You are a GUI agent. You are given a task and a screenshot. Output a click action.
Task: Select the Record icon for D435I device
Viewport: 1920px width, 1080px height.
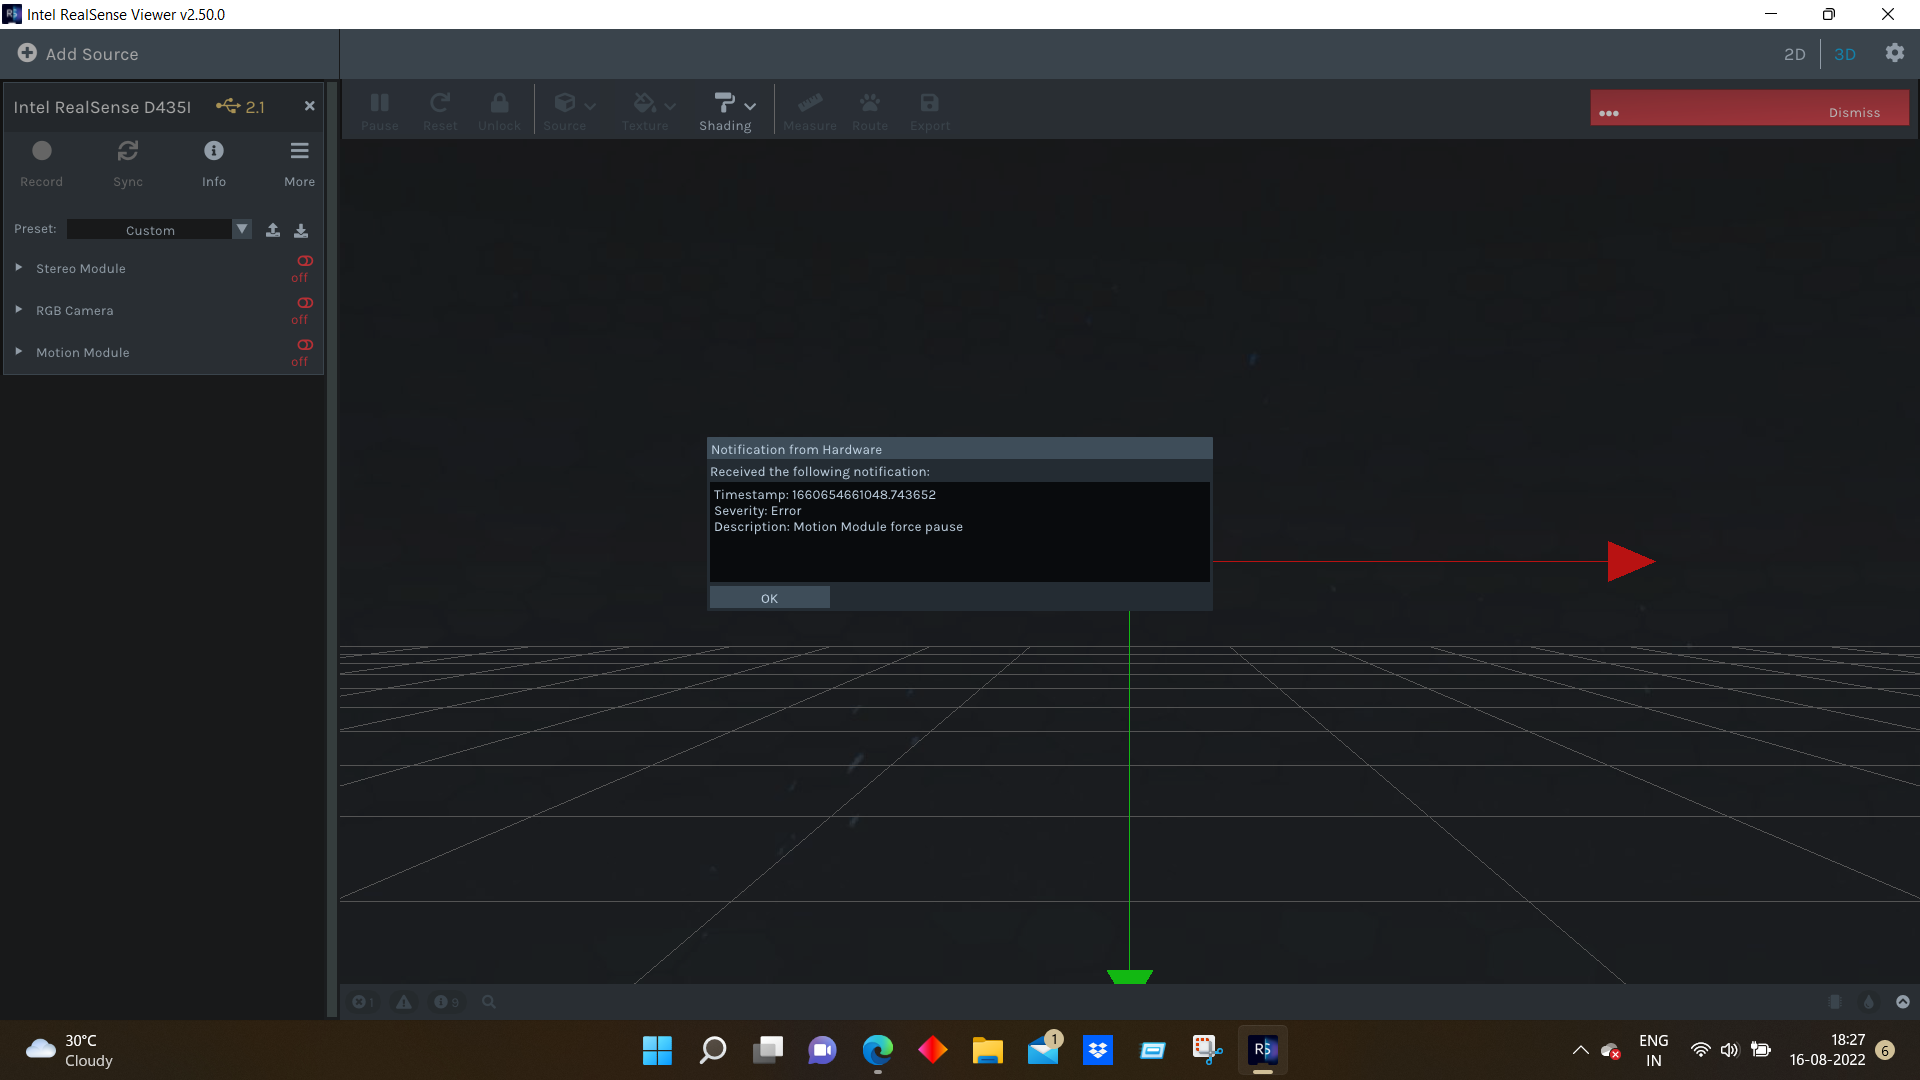[x=41, y=151]
